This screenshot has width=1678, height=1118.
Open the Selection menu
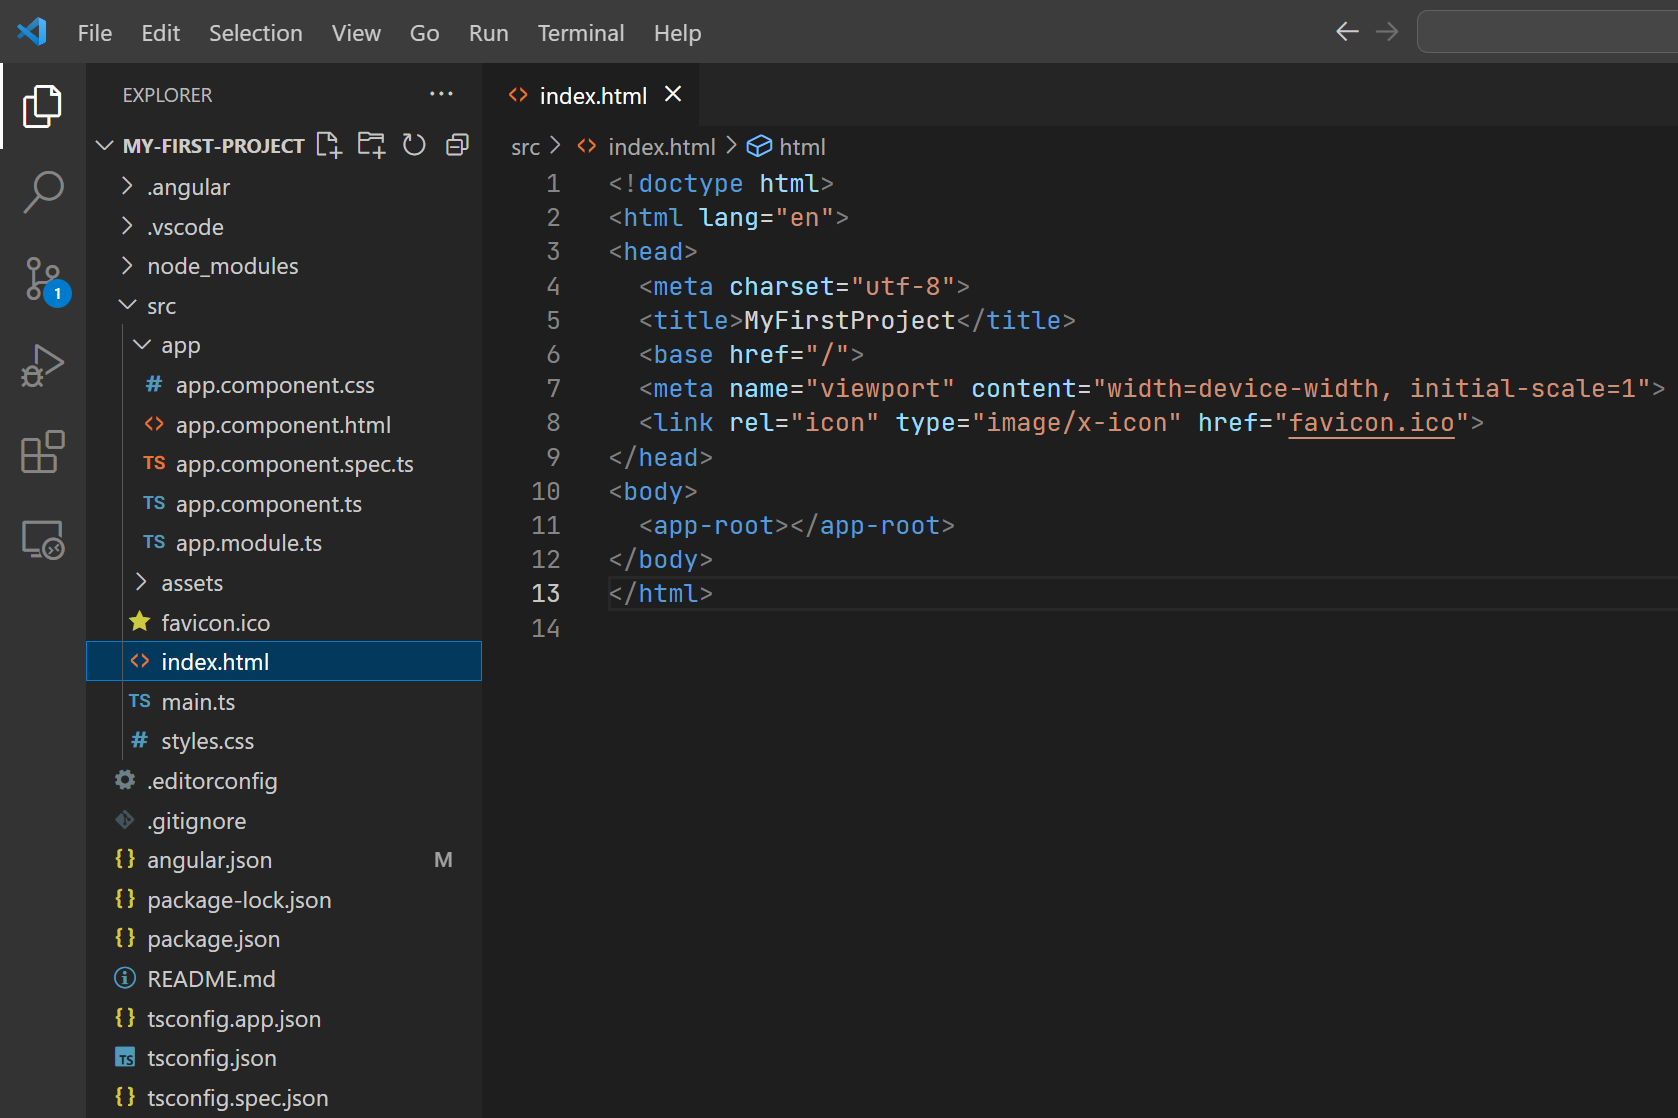tap(255, 33)
